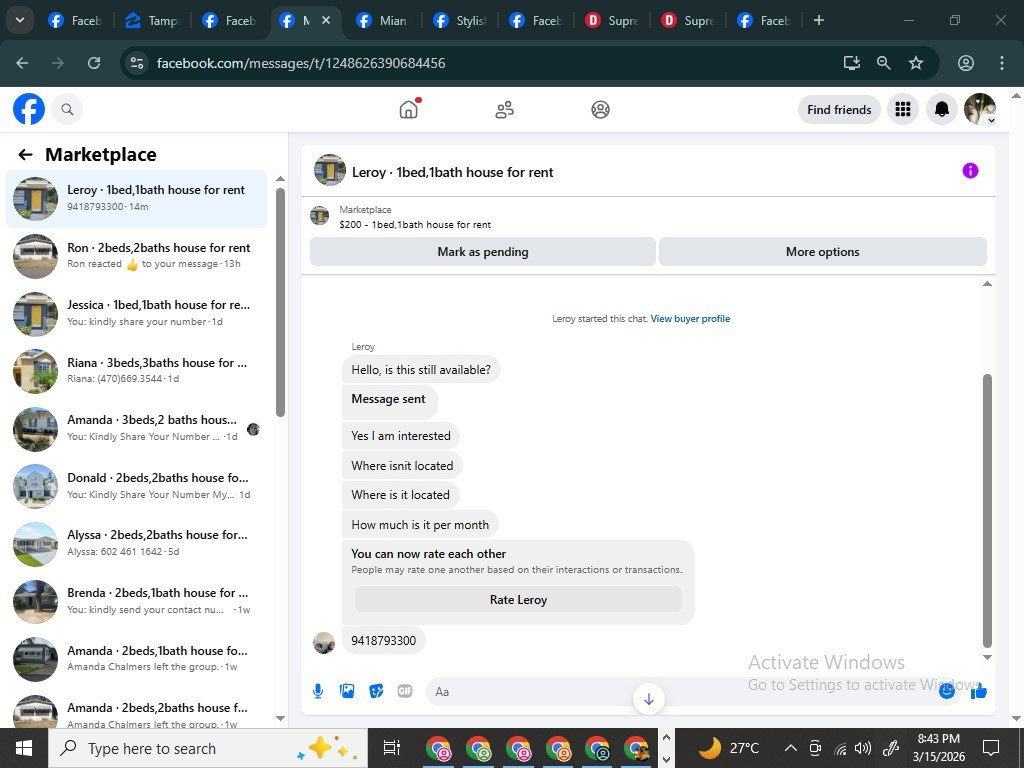Viewport: 1024px width, 768px height.
Task: Open More options for the listing
Action: 822,252
